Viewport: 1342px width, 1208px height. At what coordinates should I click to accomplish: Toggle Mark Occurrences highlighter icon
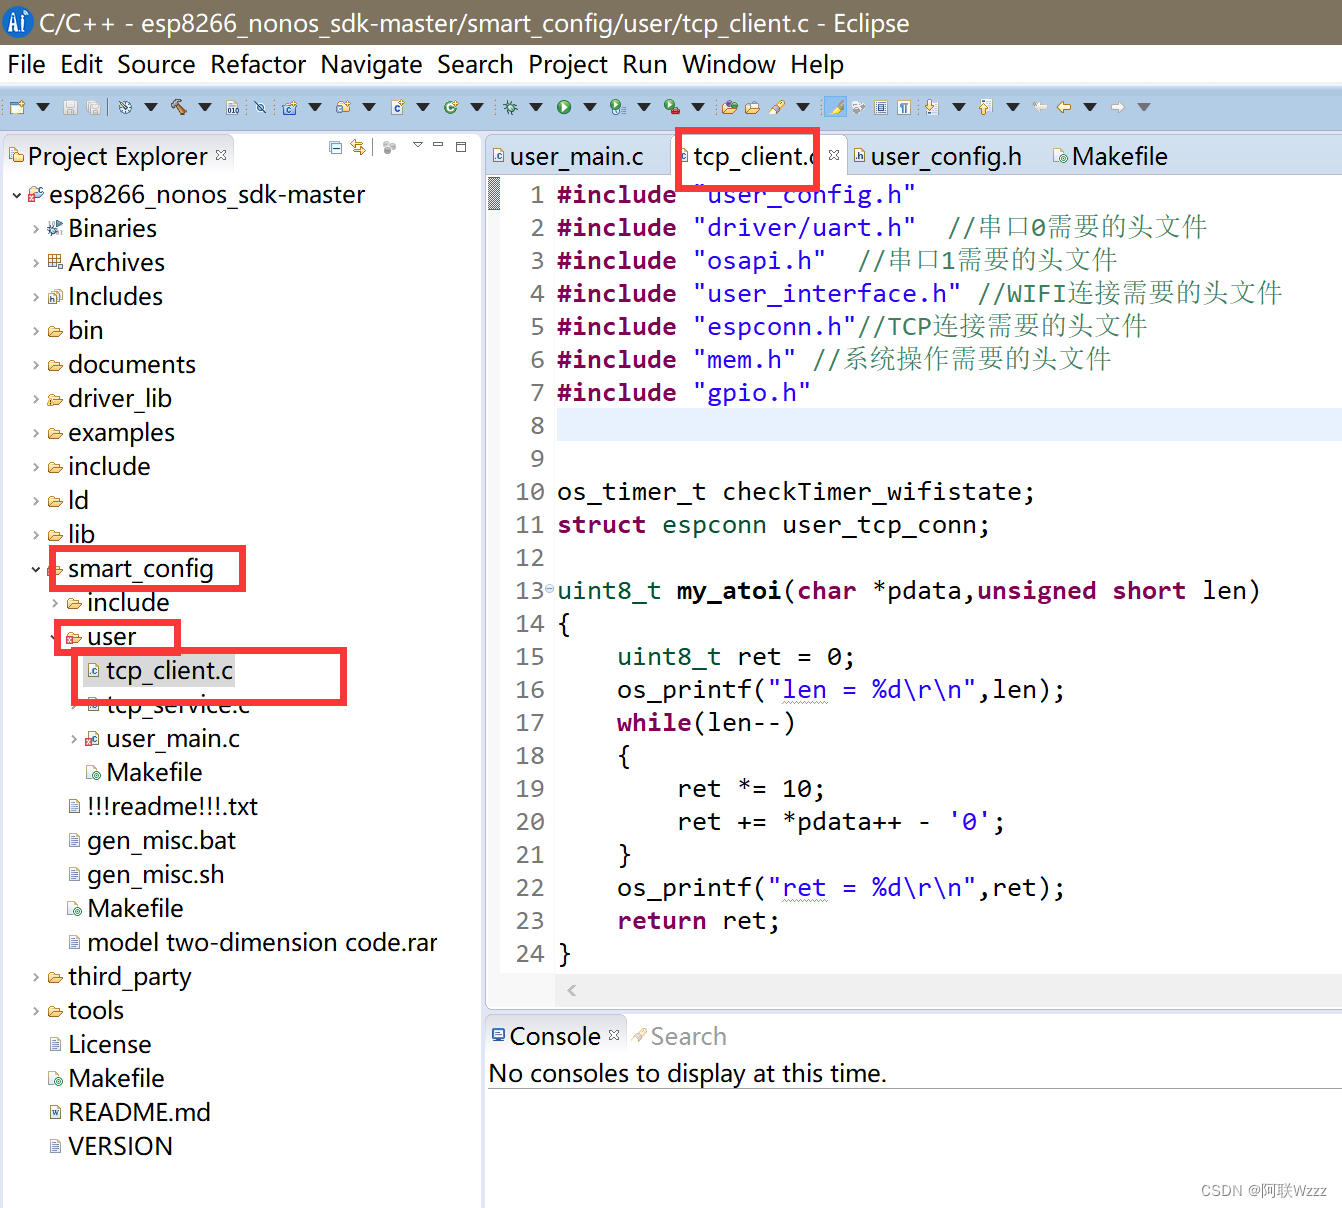tap(835, 107)
